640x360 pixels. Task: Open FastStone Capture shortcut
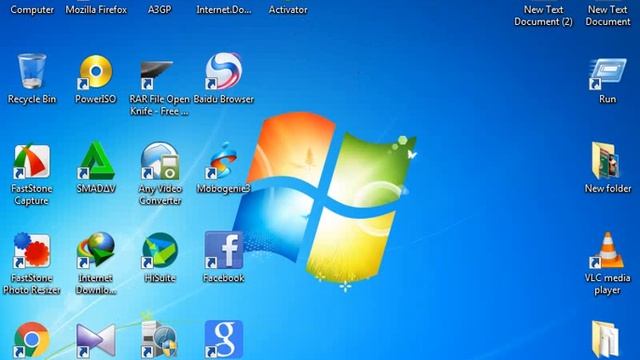[32, 162]
